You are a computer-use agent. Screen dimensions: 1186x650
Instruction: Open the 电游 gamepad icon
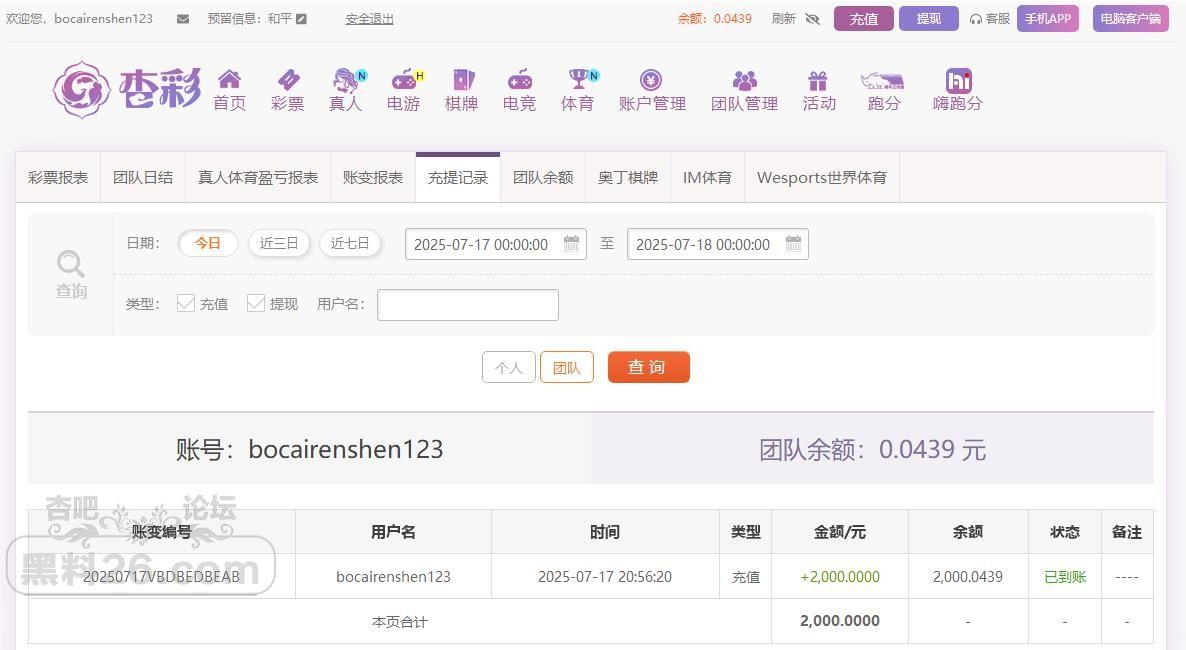pos(405,79)
